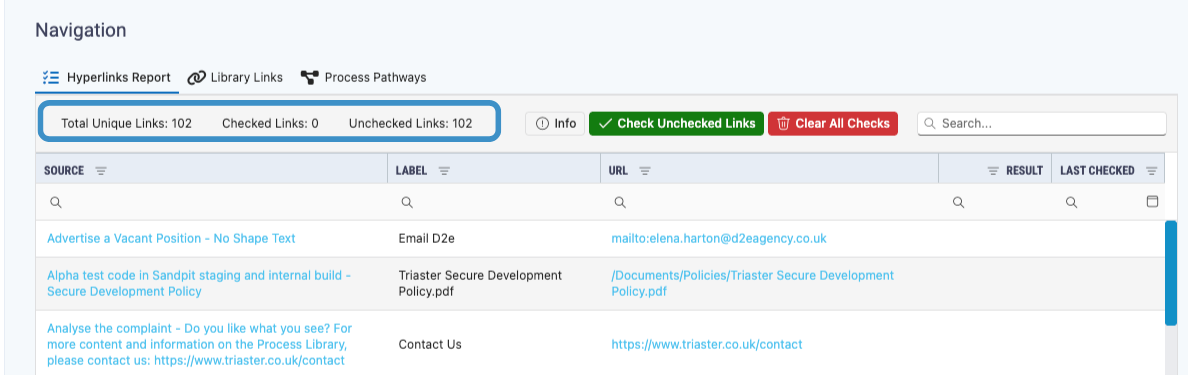Open Analyse the complaint source link

pyautogui.click(x=200, y=345)
